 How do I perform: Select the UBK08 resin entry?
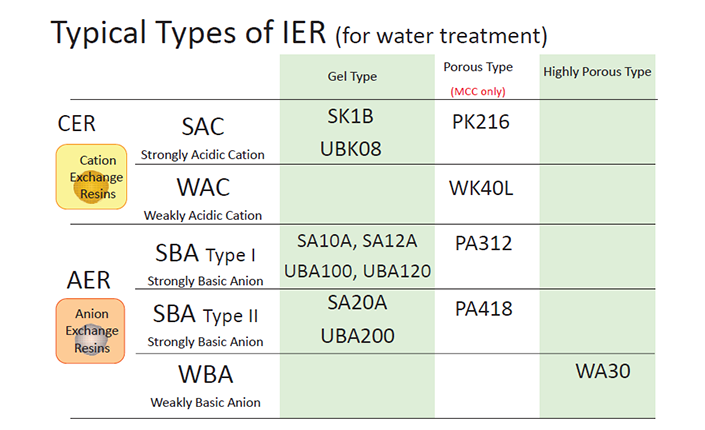(351, 149)
